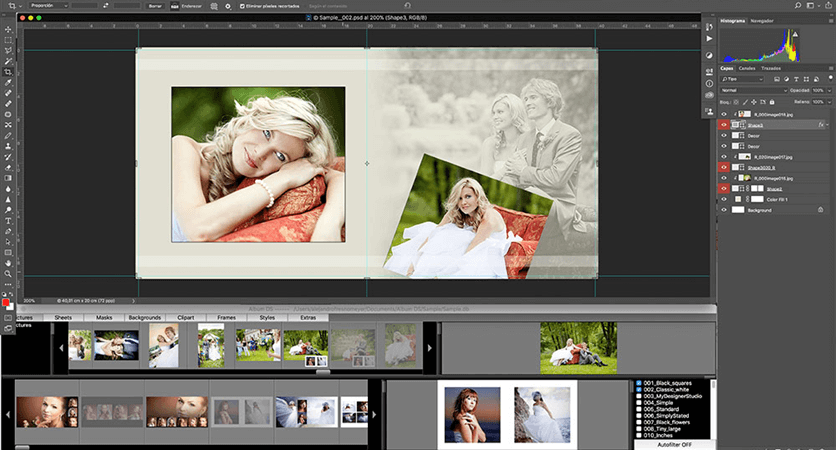This screenshot has width=836, height=450.
Task: Open the Extras tab
Action: click(308, 317)
